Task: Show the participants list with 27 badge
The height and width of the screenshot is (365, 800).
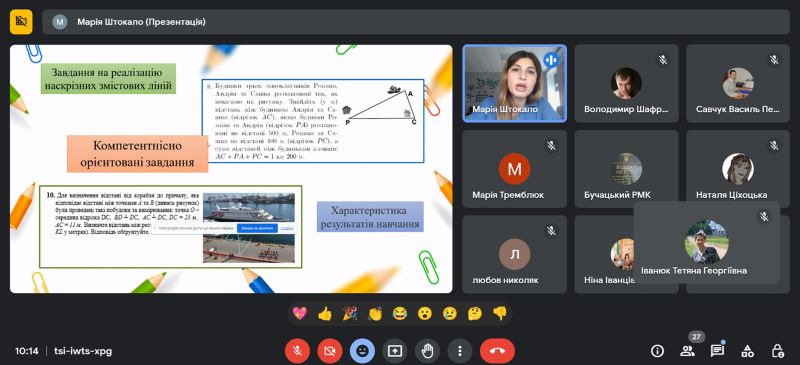Action: coord(687,351)
